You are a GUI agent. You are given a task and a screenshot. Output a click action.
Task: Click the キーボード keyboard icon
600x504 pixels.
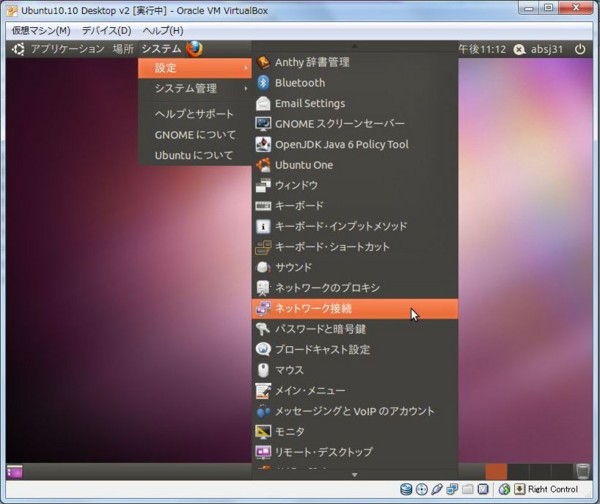[263, 206]
